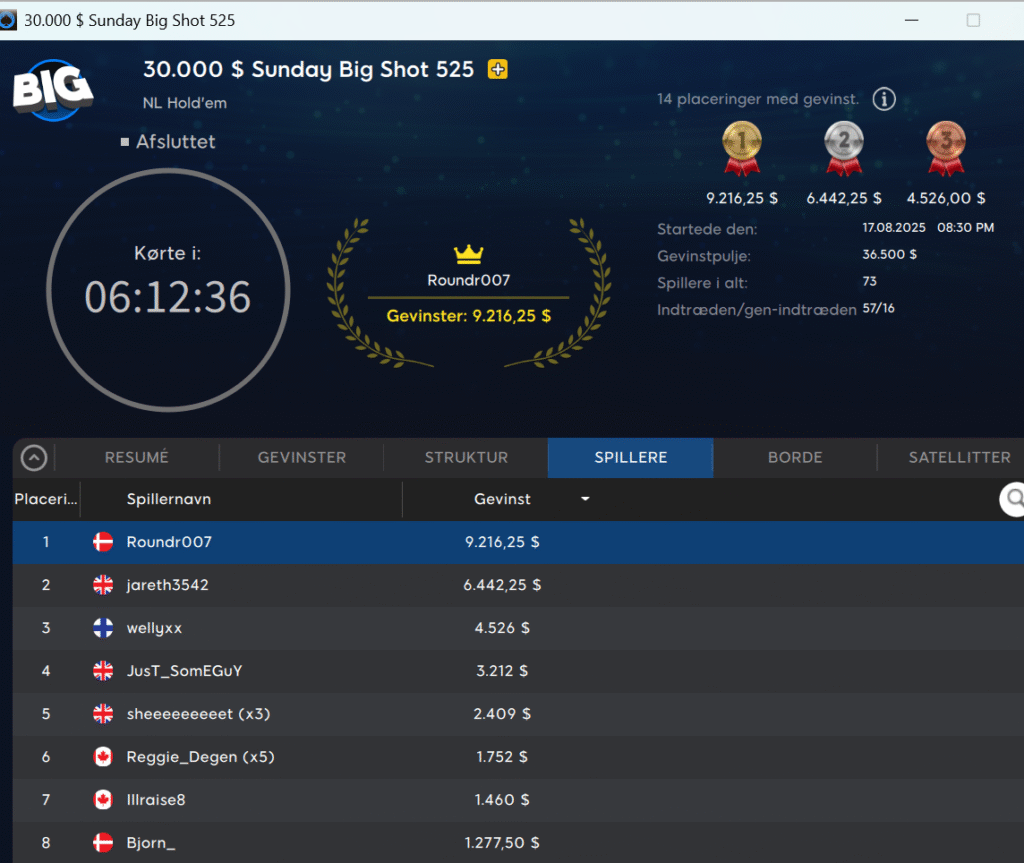Sort by the Spillernavn column header
The width and height of the screenshot is (1024, 863).
(x=169, y=499)
